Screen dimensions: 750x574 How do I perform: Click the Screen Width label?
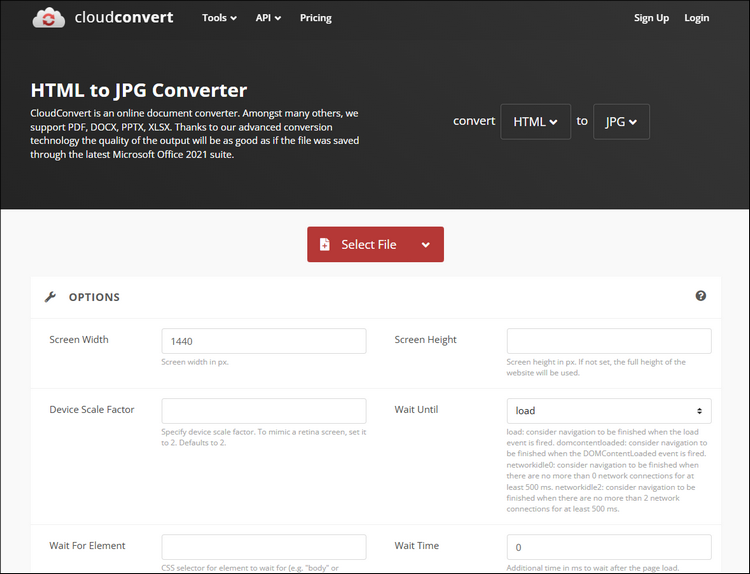(79, 340)
